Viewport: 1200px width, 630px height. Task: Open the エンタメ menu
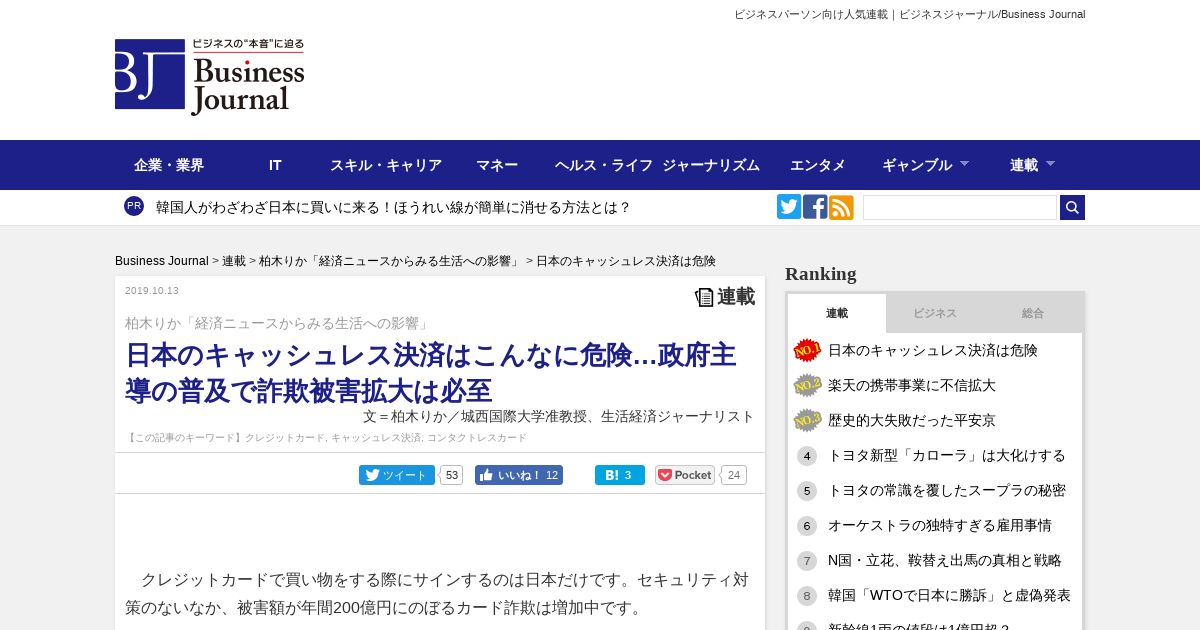click(x=818, y=165)
